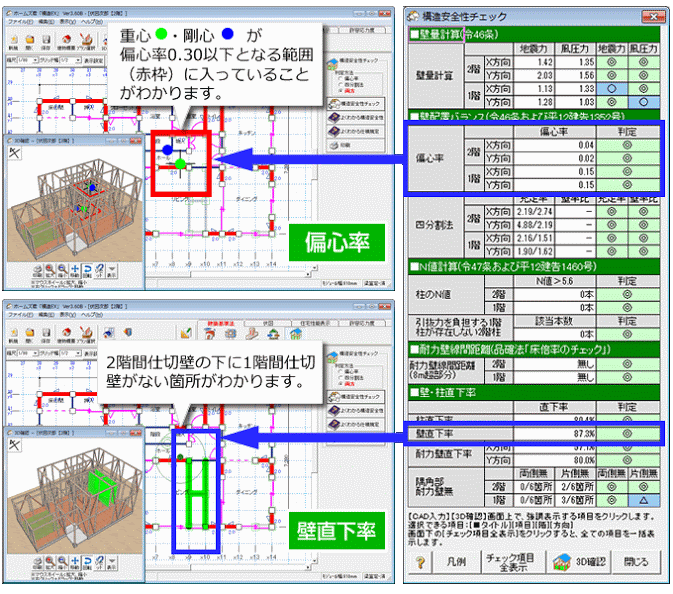Expand 表示 dropdown in upper 3D window

(x=112, y=271)
